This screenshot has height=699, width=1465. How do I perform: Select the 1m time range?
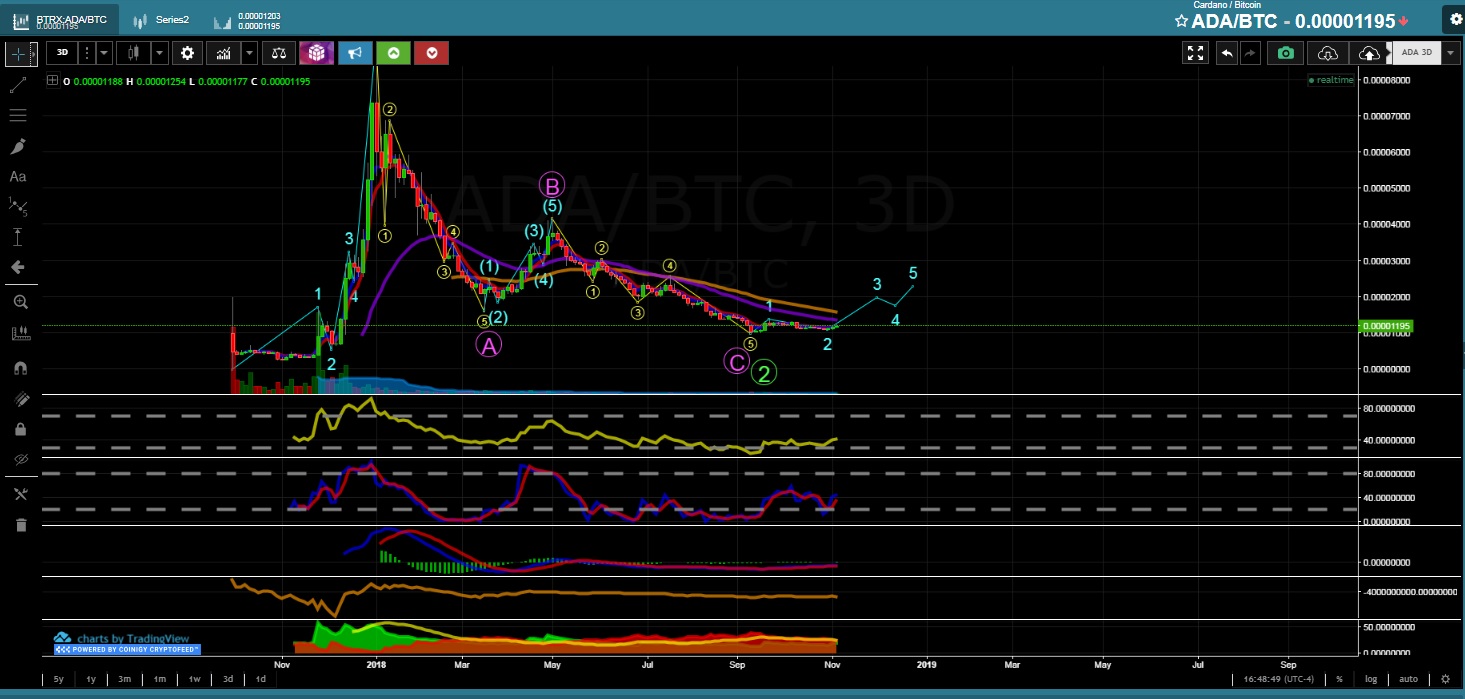coord(160,679)
